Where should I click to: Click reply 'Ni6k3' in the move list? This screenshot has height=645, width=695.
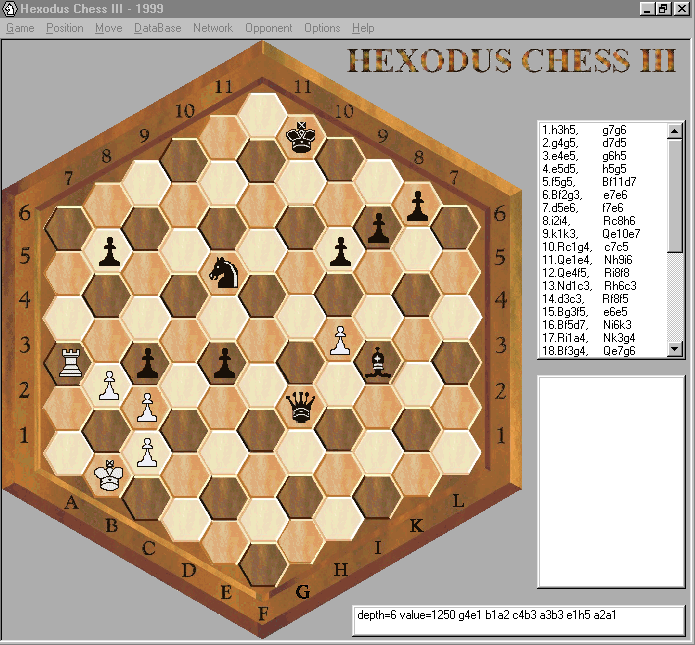617,324
